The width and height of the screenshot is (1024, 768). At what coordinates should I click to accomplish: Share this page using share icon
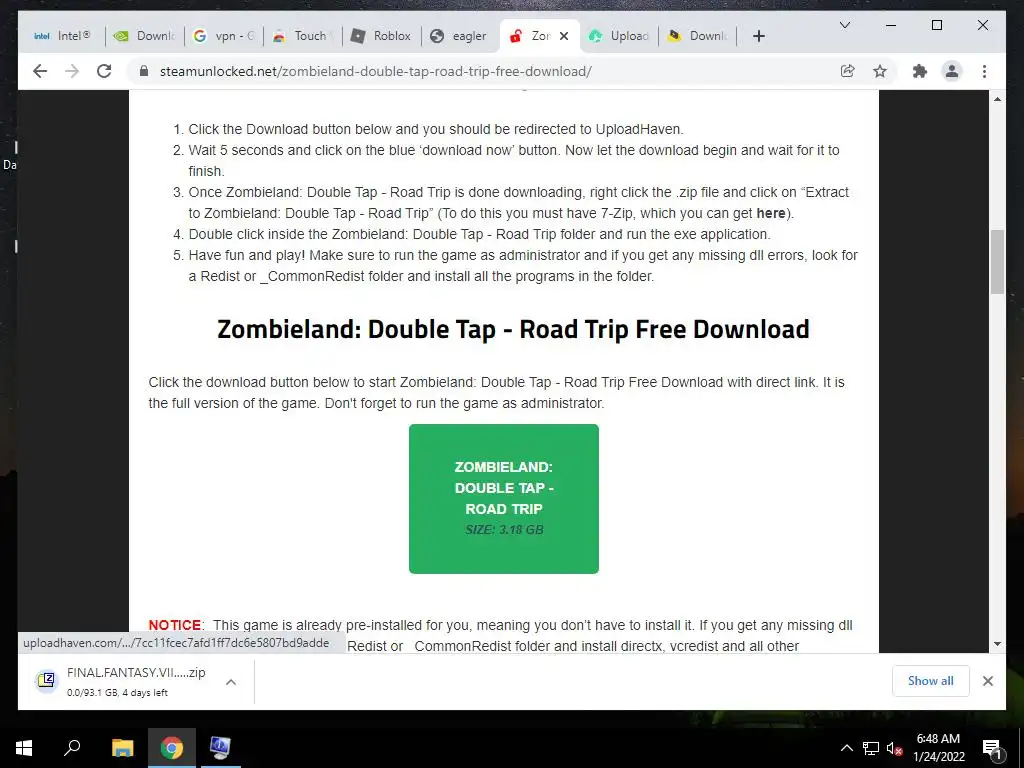[x=848, y=71]
